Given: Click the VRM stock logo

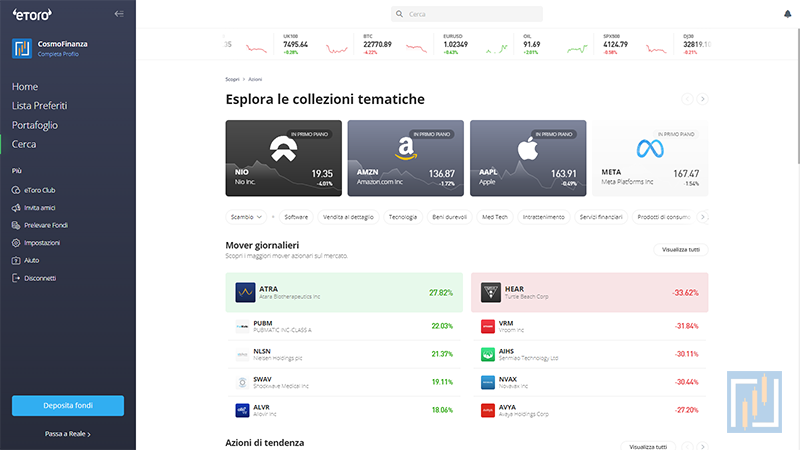Looking at the screenshot, I should 488,326.
